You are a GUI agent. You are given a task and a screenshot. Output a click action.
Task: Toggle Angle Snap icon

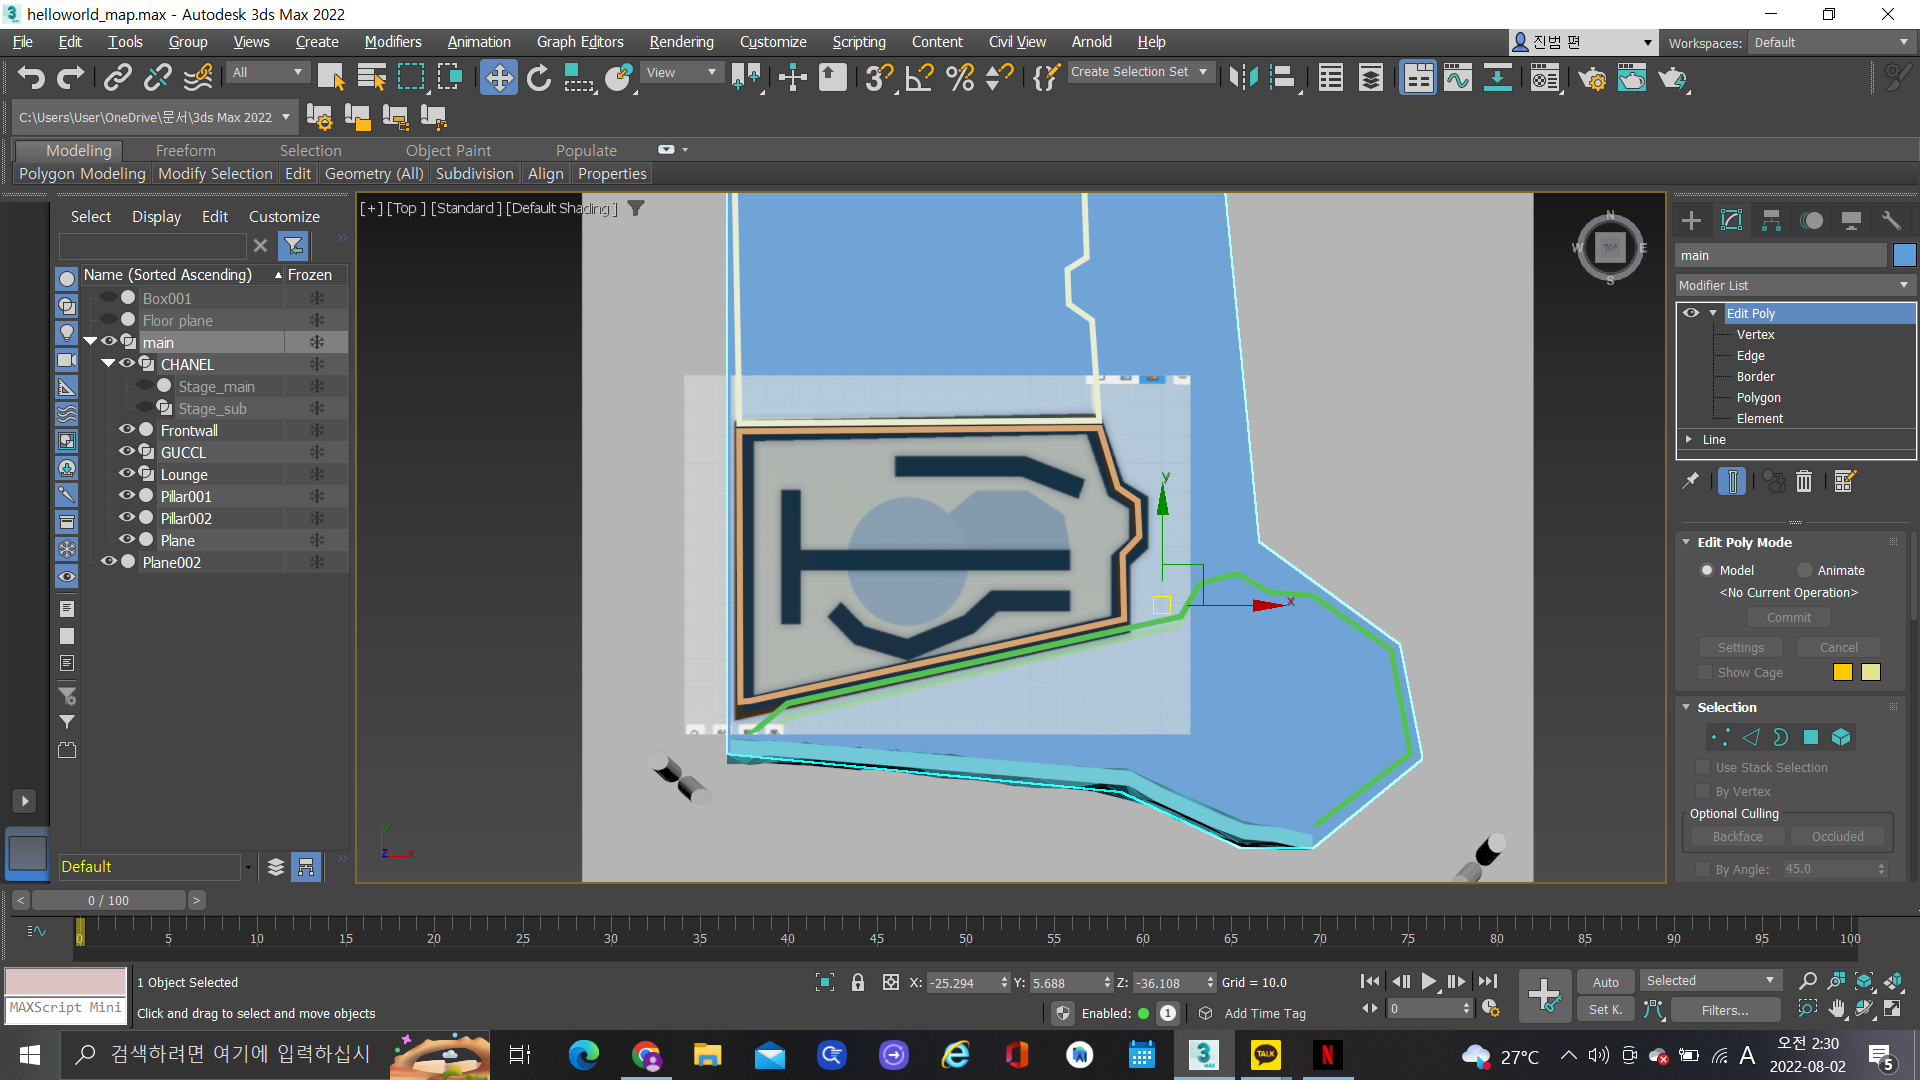(x=920, y=77)
